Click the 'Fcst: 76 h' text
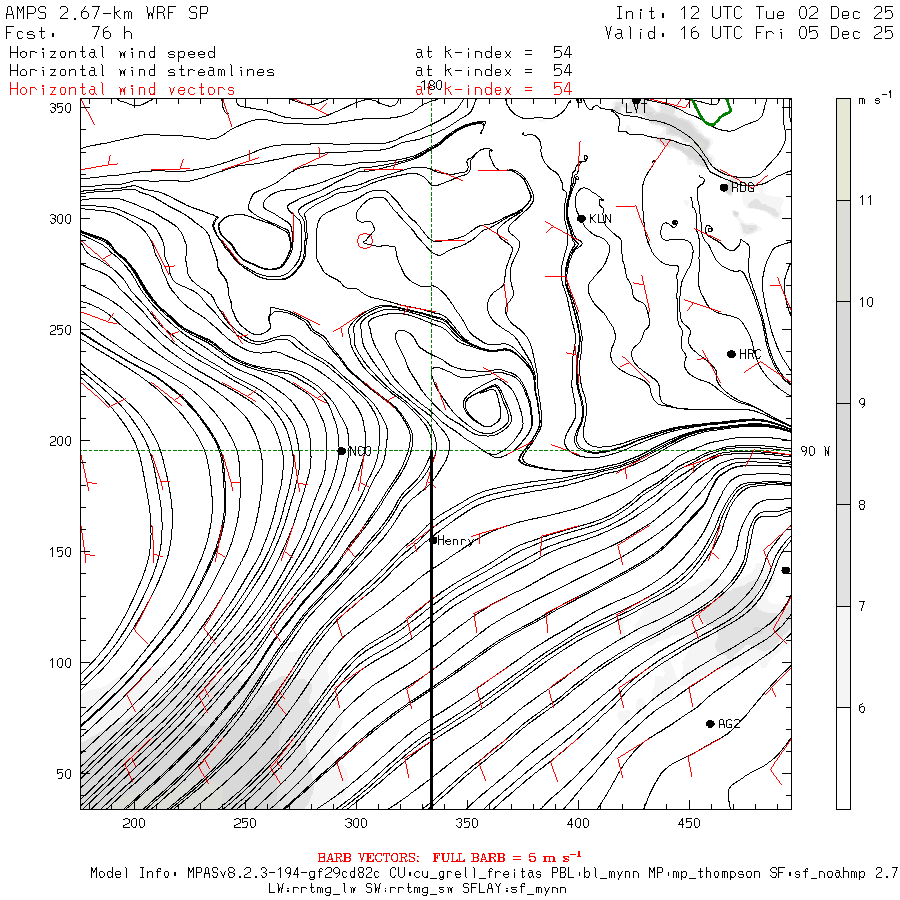900x900 pixels. pos(69,33)
